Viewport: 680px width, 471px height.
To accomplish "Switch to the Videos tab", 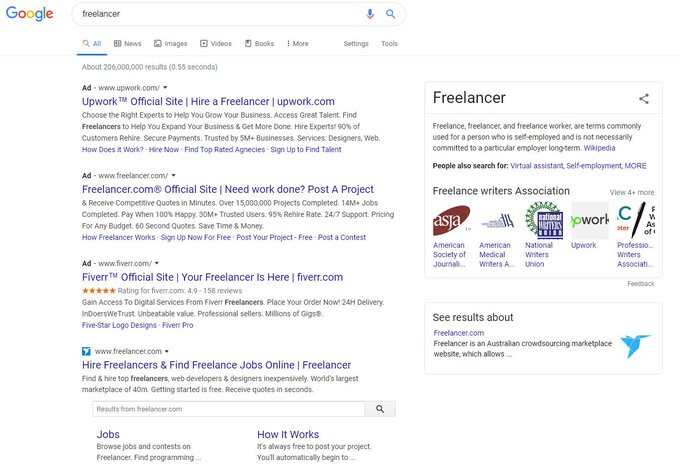I will pyautogui.click(x=216, y=43).
